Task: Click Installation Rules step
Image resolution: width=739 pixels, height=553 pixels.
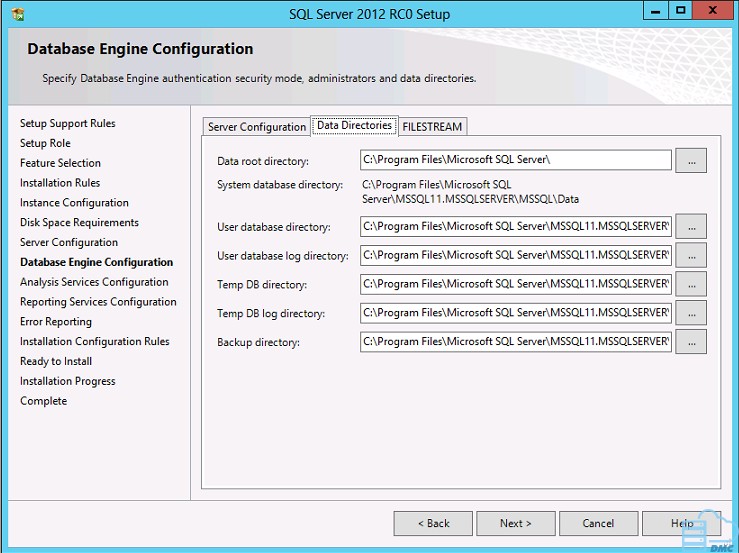Action: [x=60, y=183]
